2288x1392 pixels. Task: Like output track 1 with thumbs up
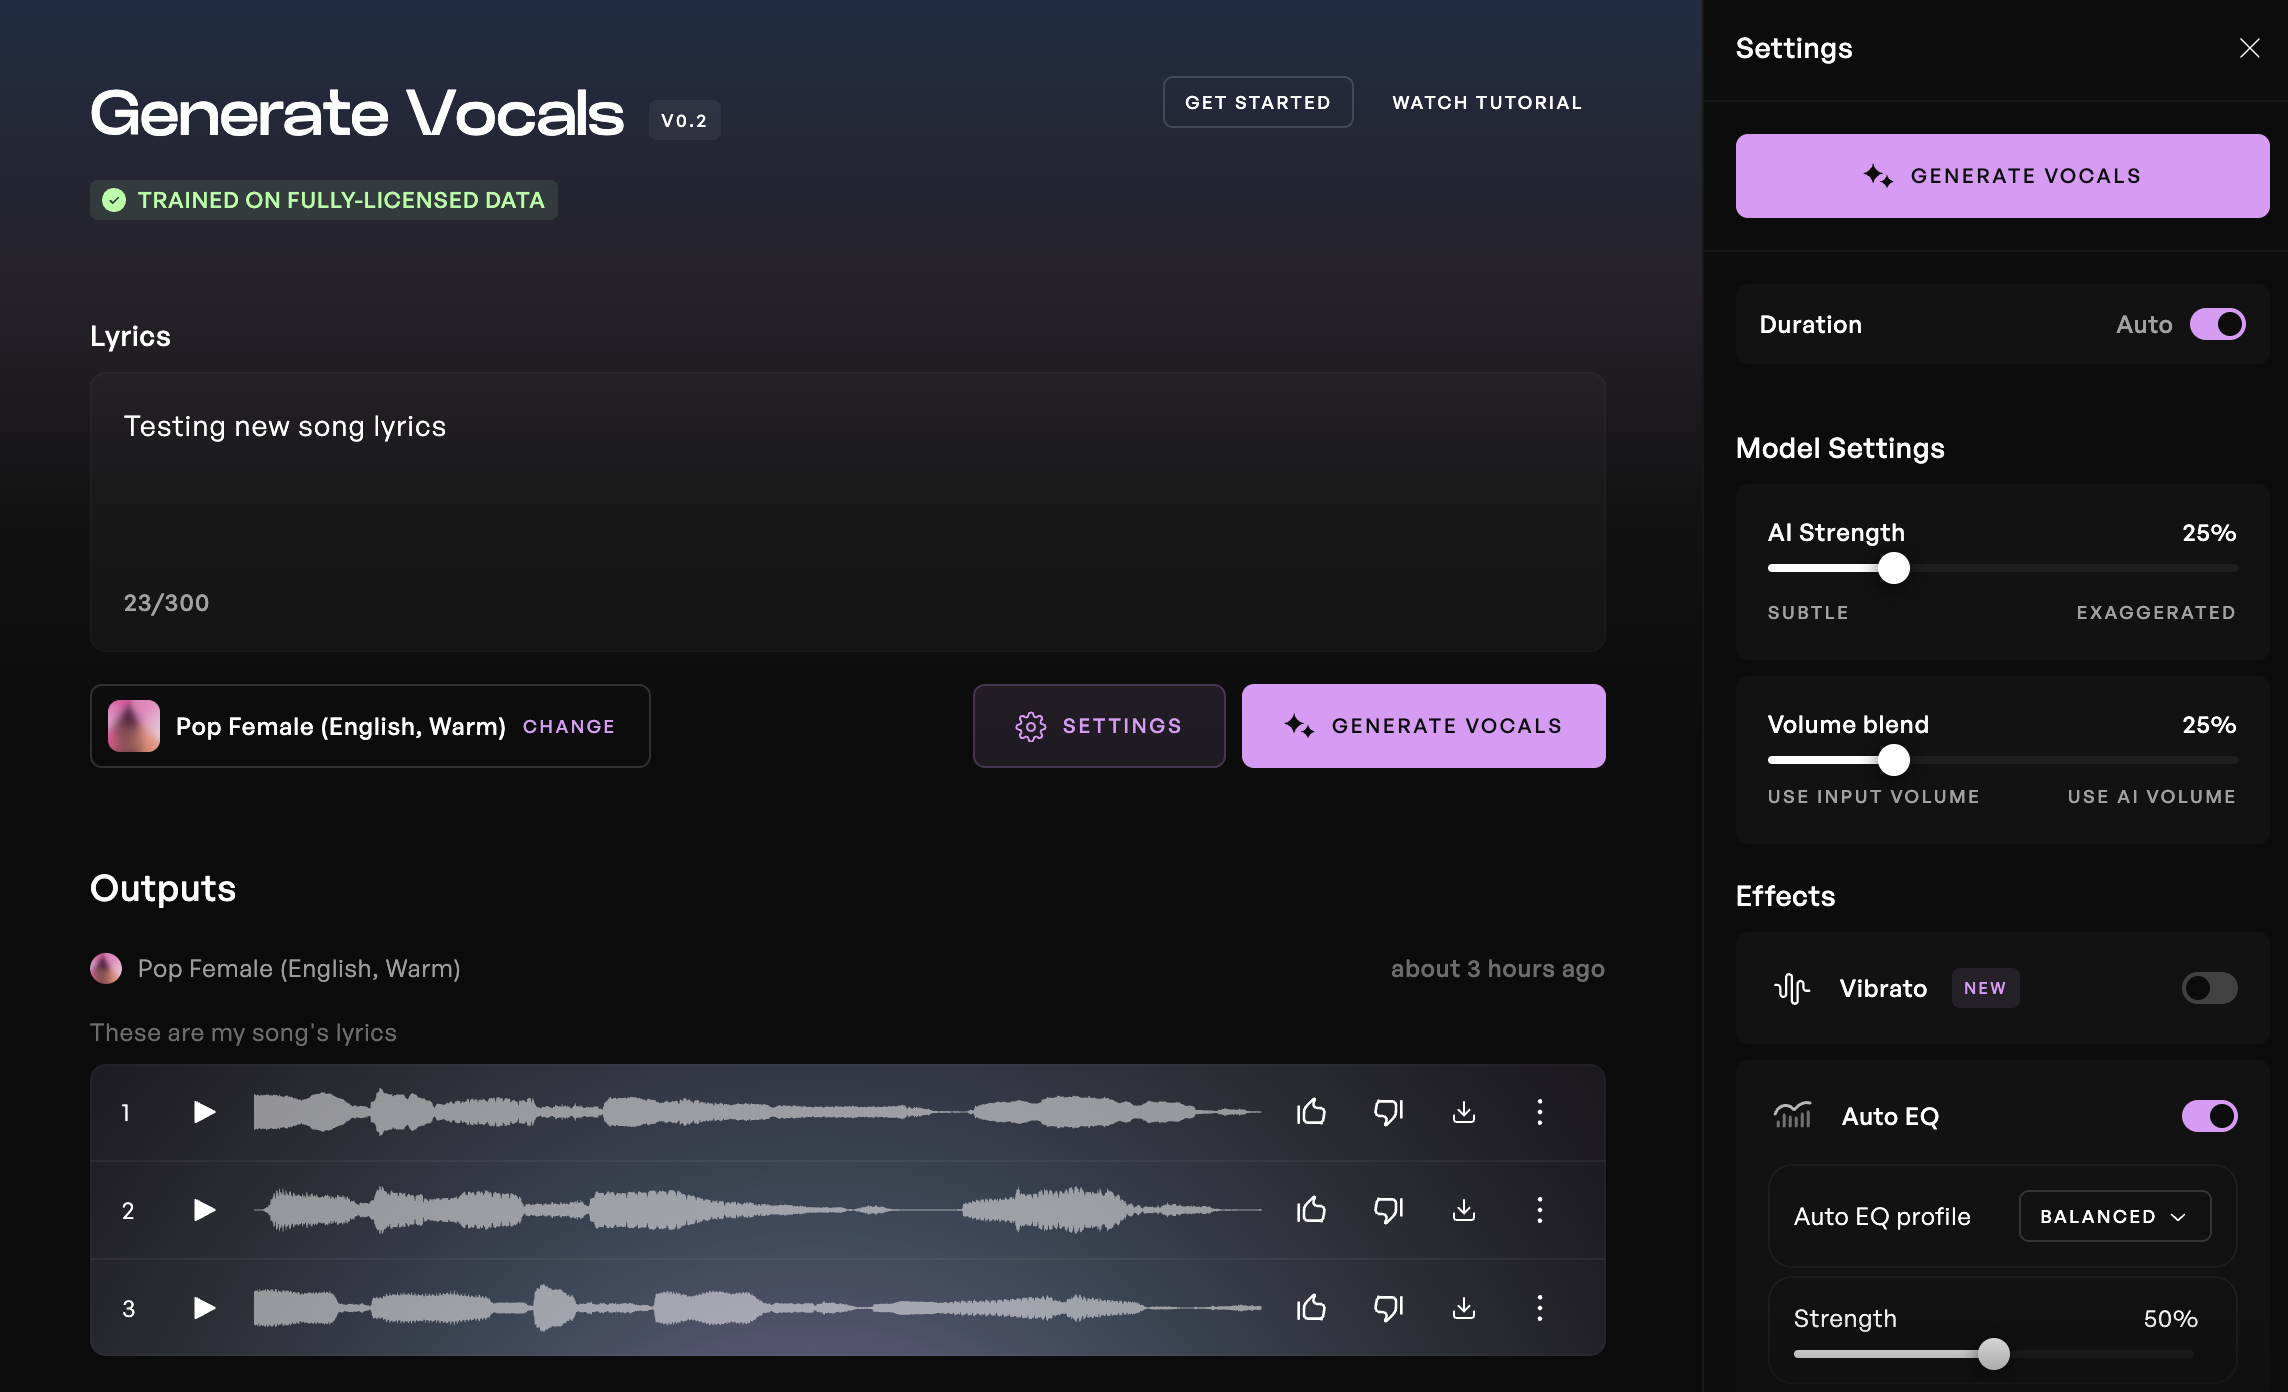pos(1311,1112)
